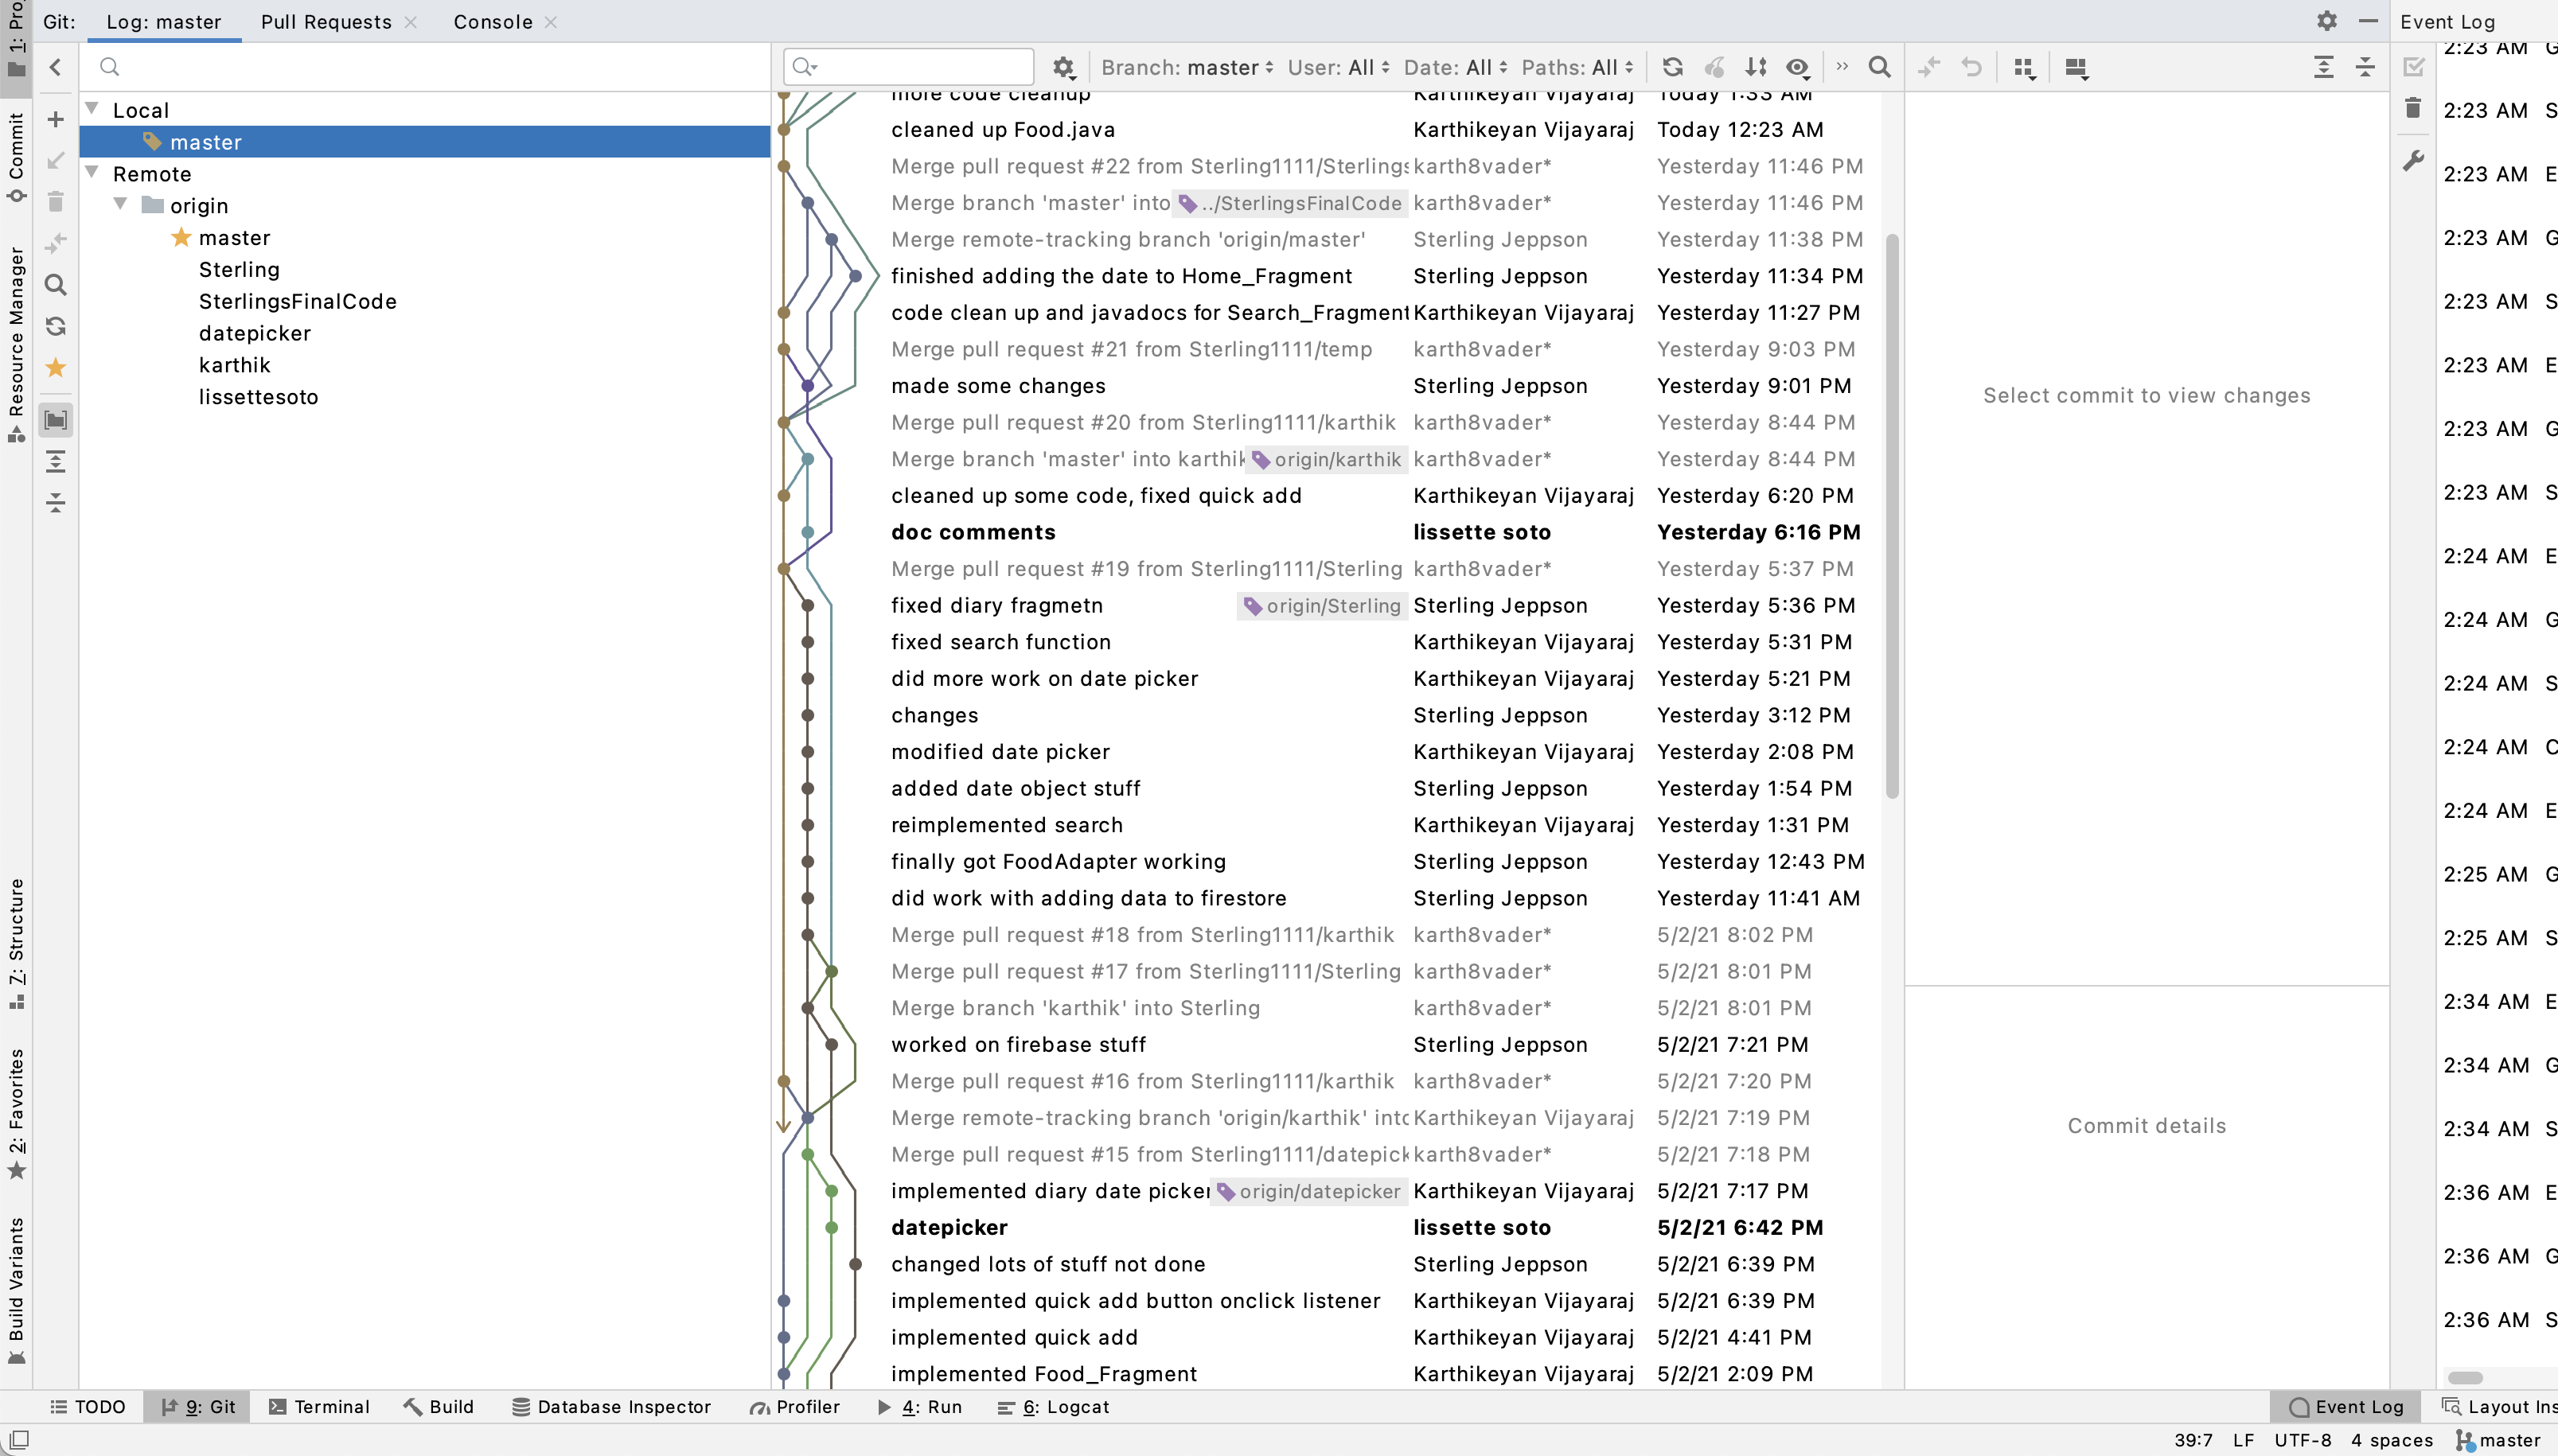Open the Run tool window

click(920, 1406)
